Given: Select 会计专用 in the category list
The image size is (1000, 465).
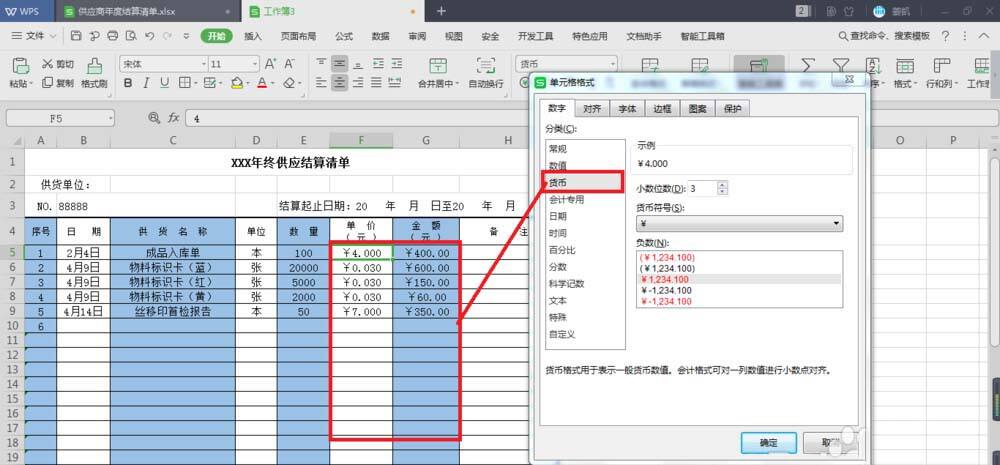Looking at the screenshot, I should coord(566,199).
